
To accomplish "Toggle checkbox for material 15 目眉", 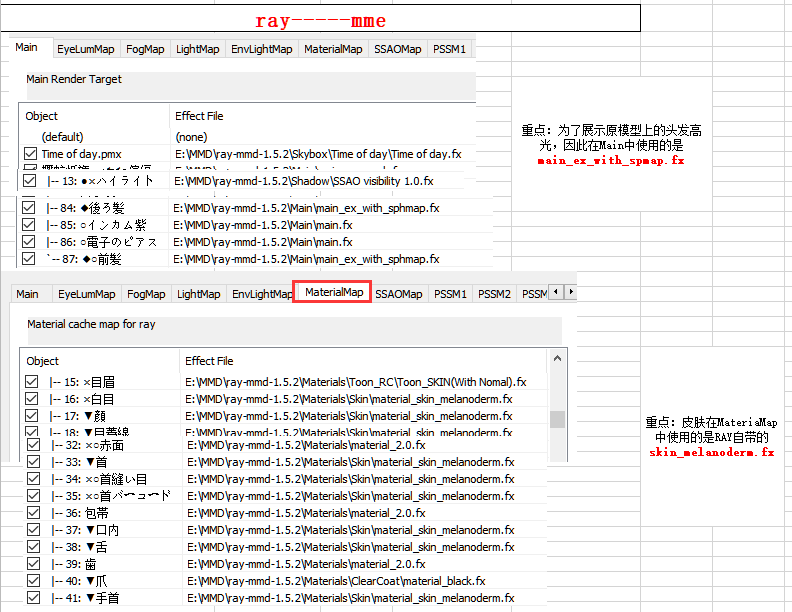I will tap(31, 382).
